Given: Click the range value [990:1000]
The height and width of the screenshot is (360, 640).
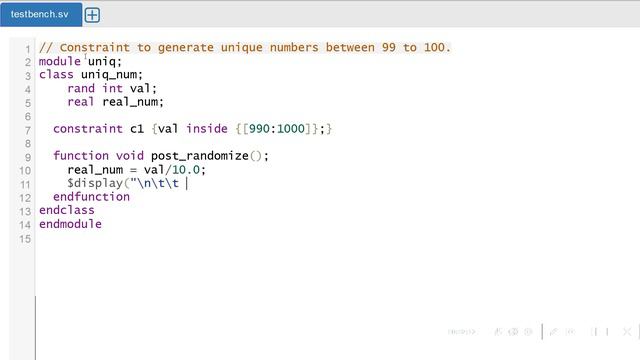Looking at the screenshot, I should (277, 129).
